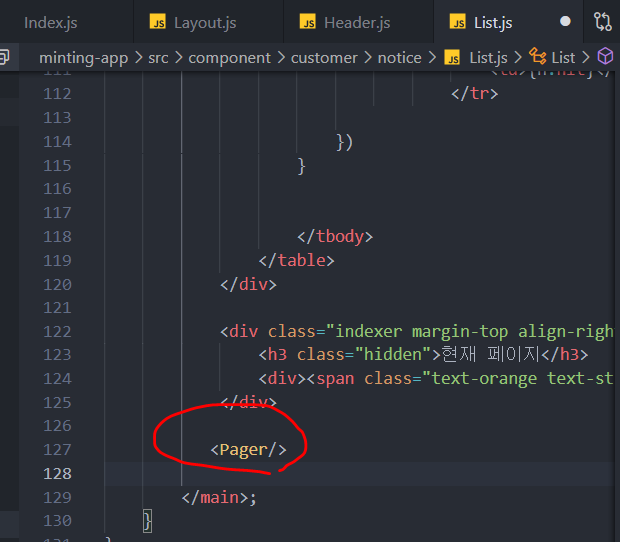The image size is (620, 542).
Task: Open the List.js breadcrumb file
Action: coord(488,58)
